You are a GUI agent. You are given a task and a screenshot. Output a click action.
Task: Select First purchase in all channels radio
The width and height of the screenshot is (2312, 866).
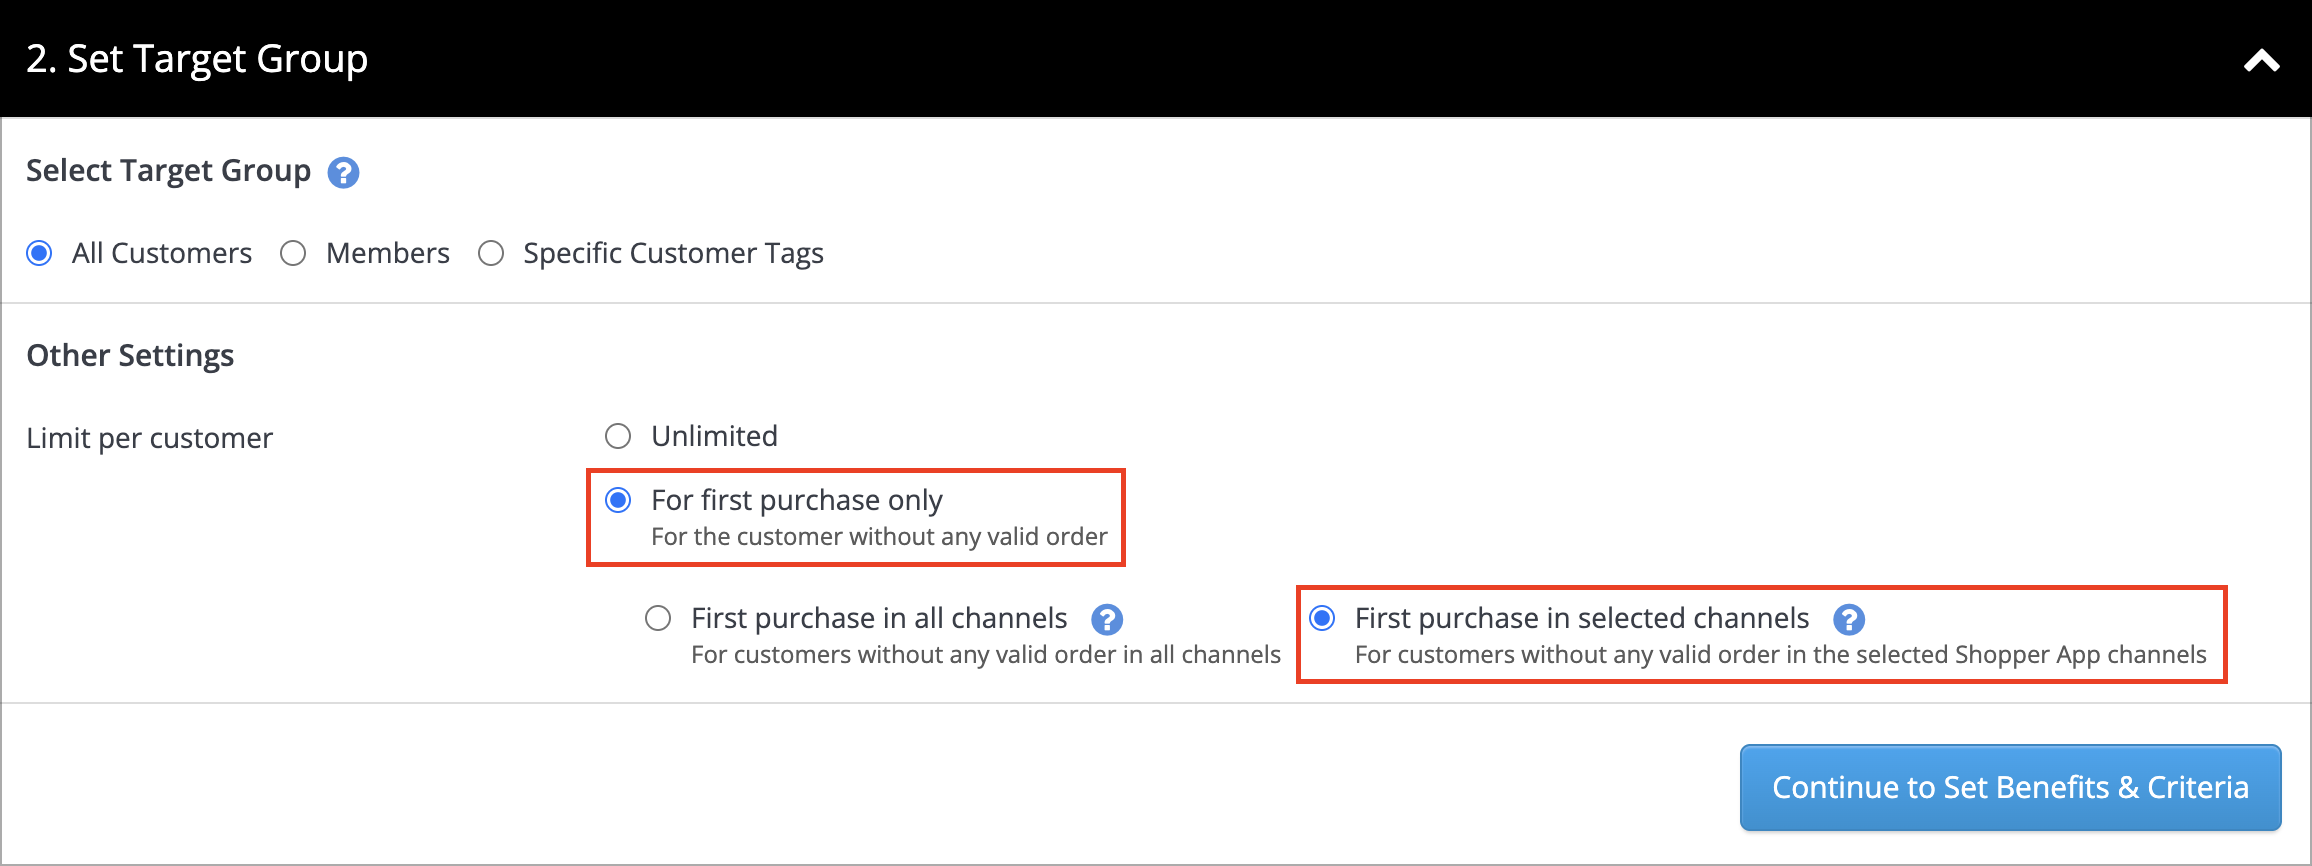tap(658, 618)
